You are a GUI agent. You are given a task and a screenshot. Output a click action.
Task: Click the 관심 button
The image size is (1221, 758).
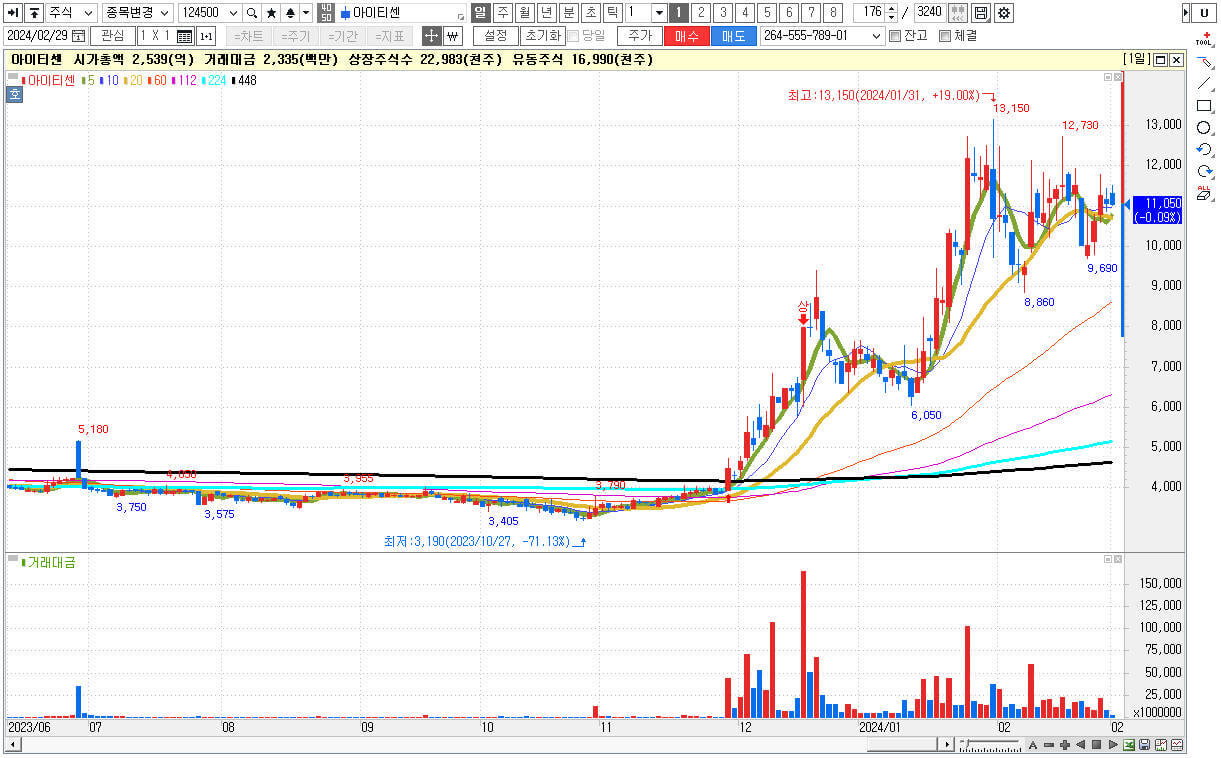[112, 36]
